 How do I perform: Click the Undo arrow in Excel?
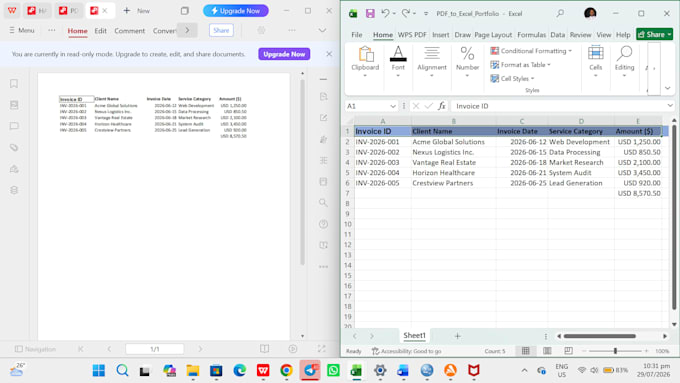coord(385,13)
